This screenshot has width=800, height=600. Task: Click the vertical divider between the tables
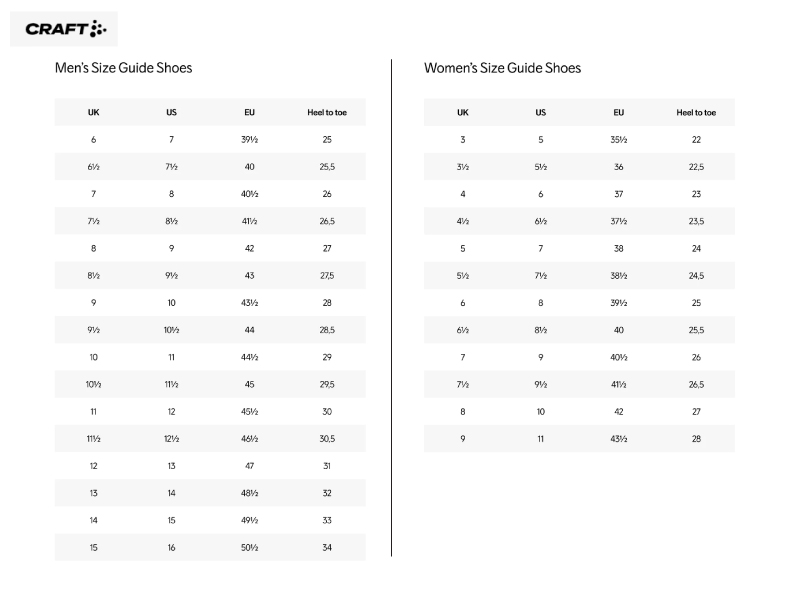[x=391, y=300]
